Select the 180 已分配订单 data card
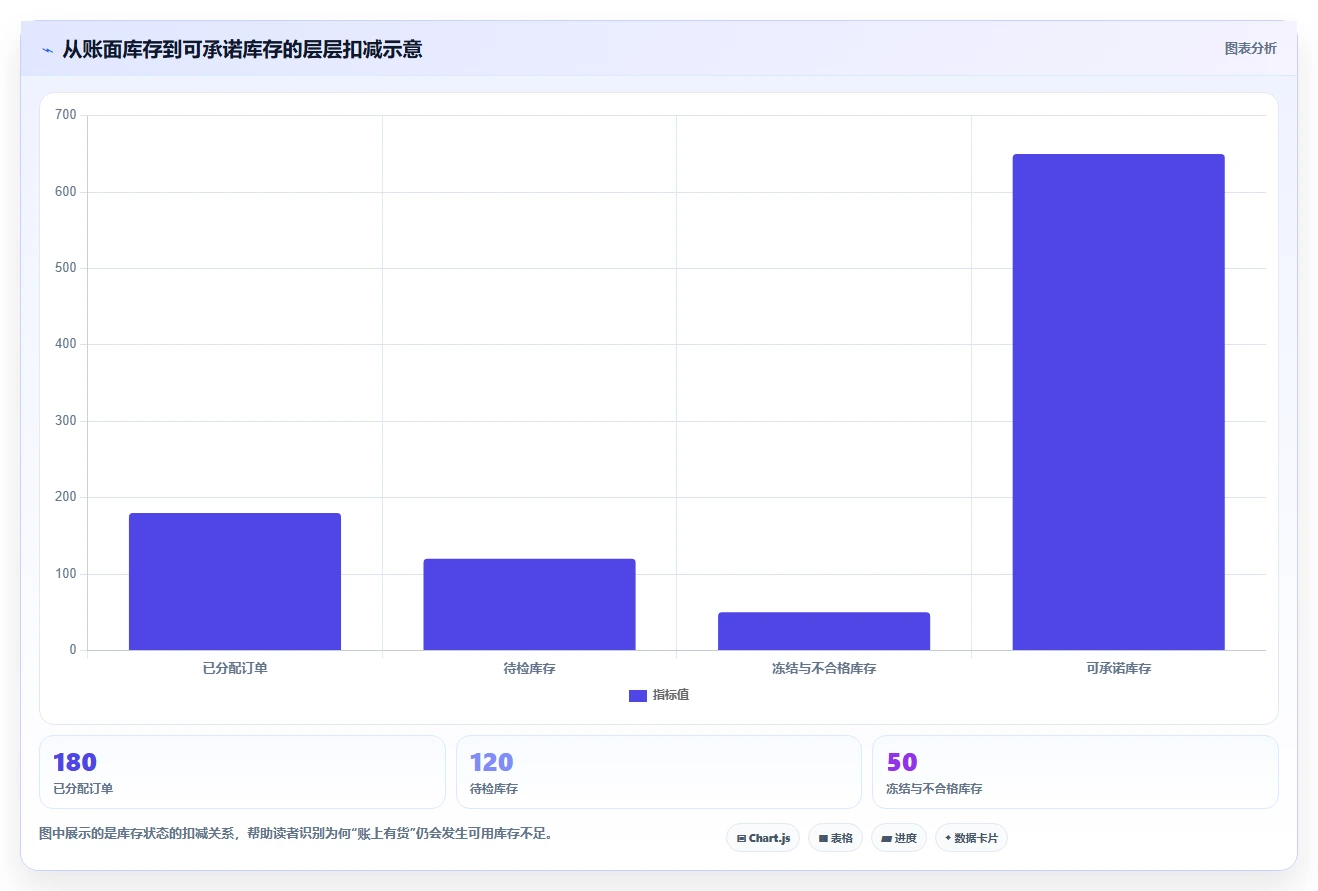 coord(242,772)
